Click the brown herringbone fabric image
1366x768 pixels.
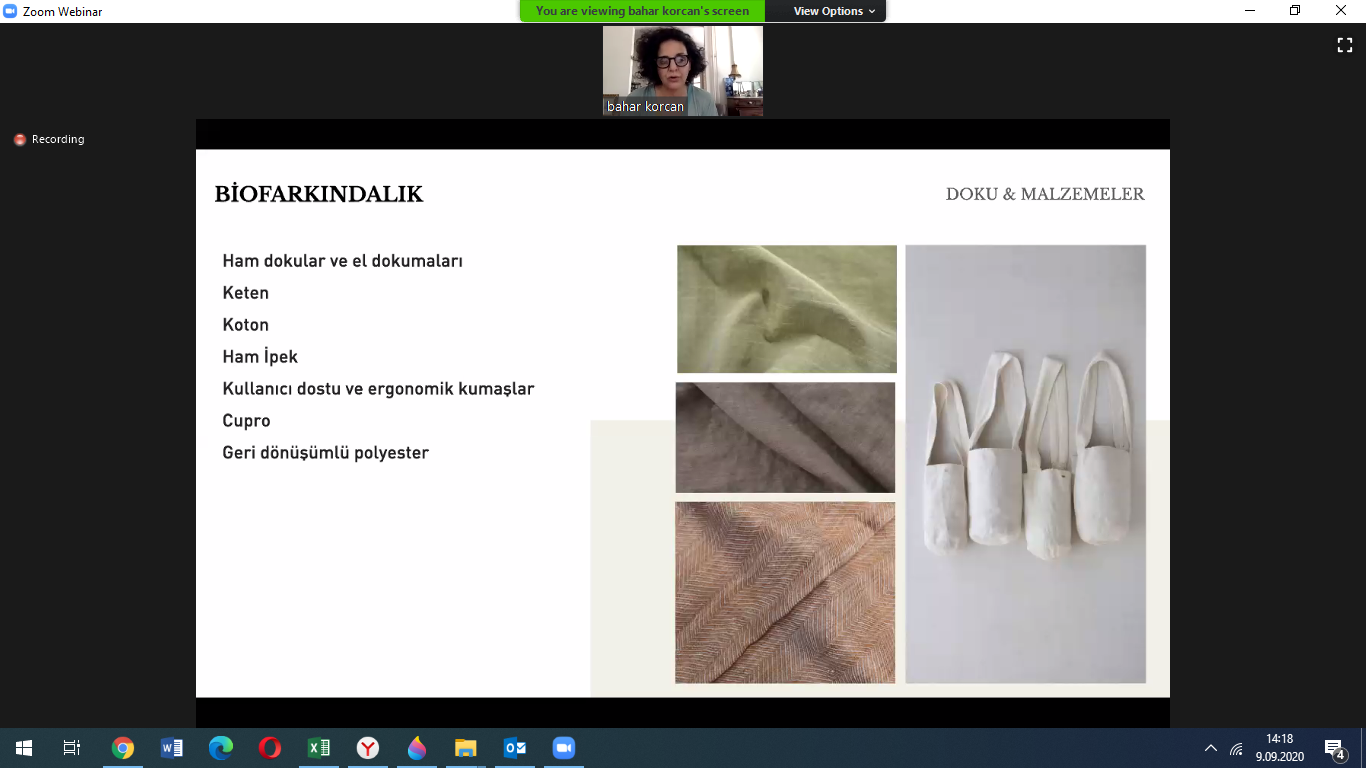(785, 592)
